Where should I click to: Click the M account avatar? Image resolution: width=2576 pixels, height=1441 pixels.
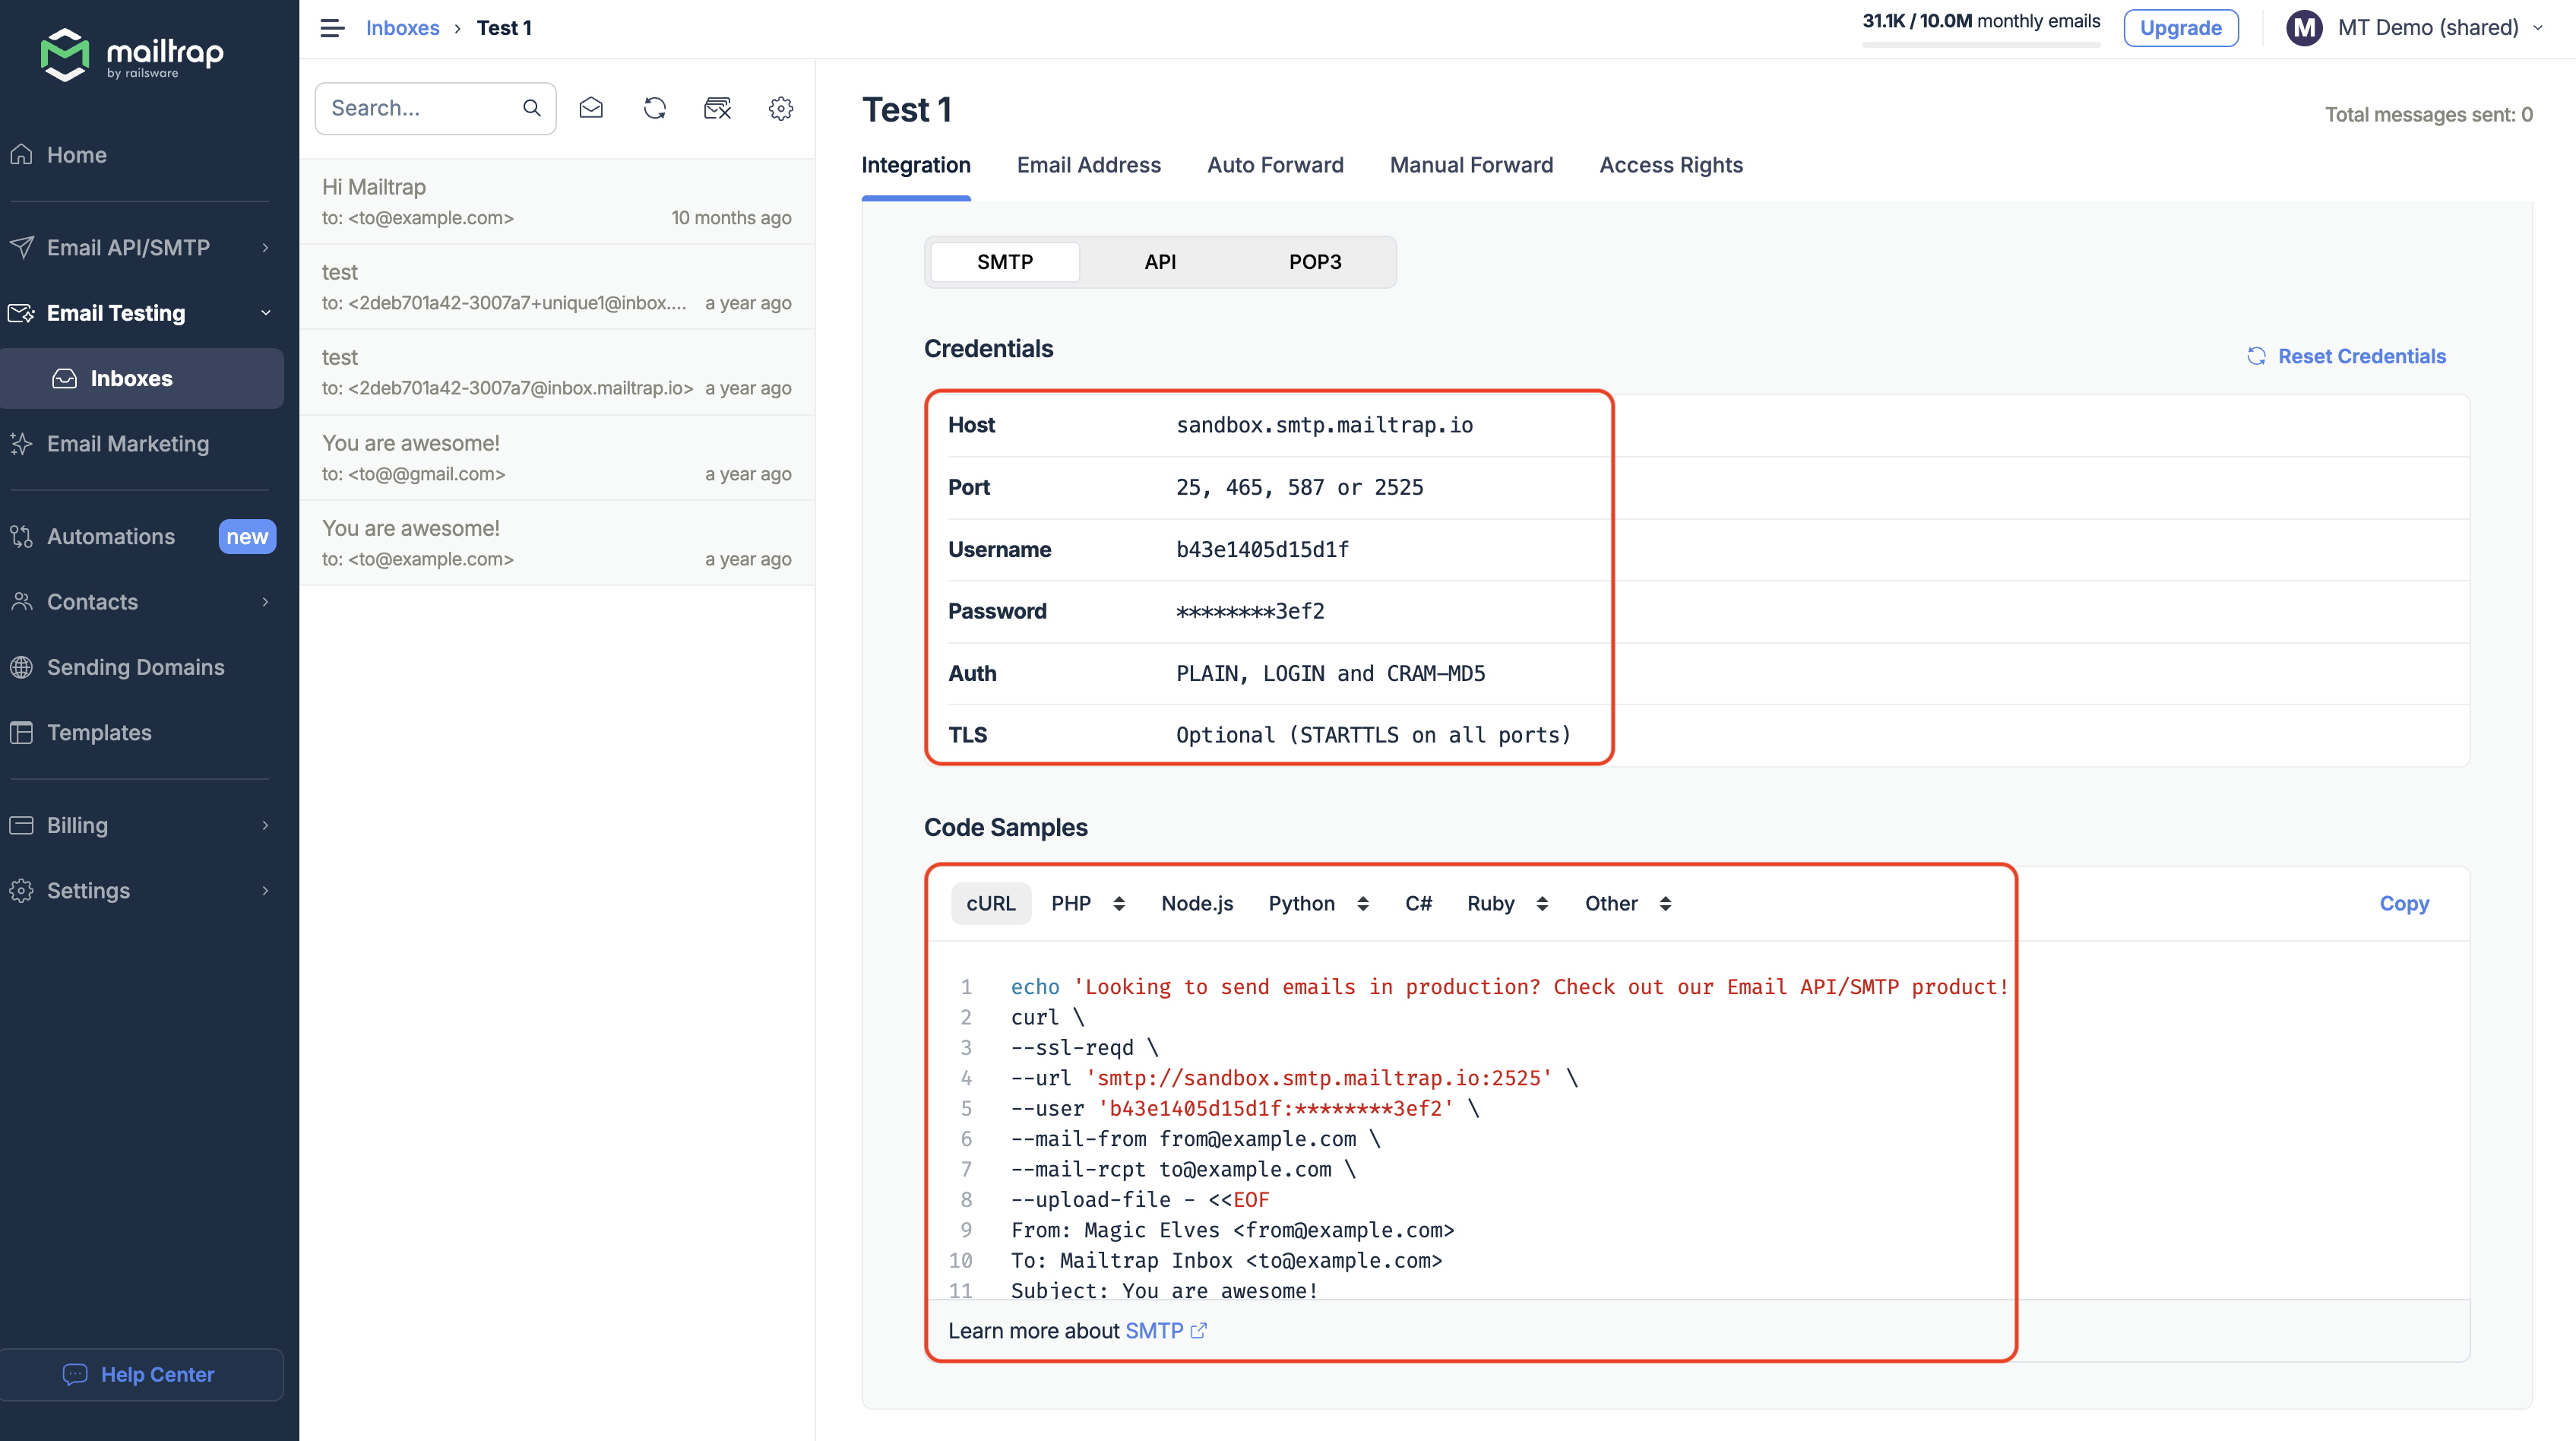tap(2304, 28)
